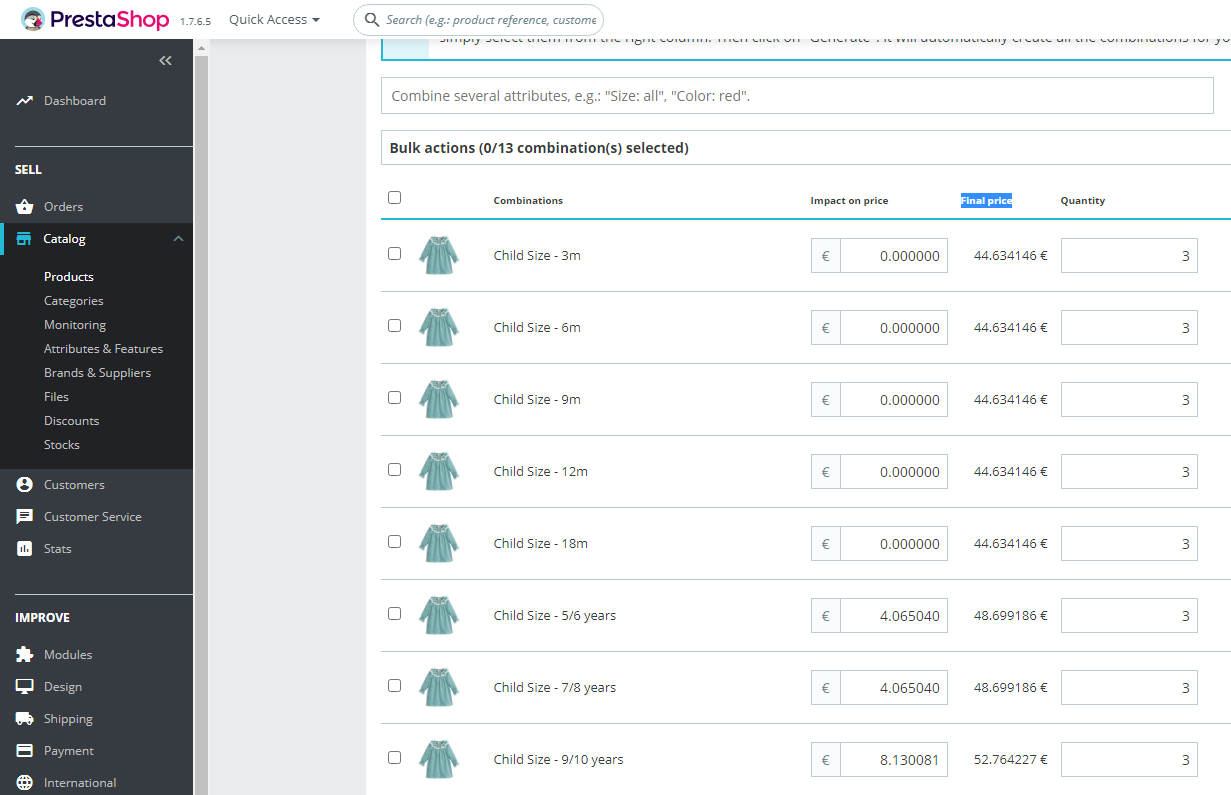Click the Dashboard trend icon
1231x795 pixels.
(x=25, y=101)
